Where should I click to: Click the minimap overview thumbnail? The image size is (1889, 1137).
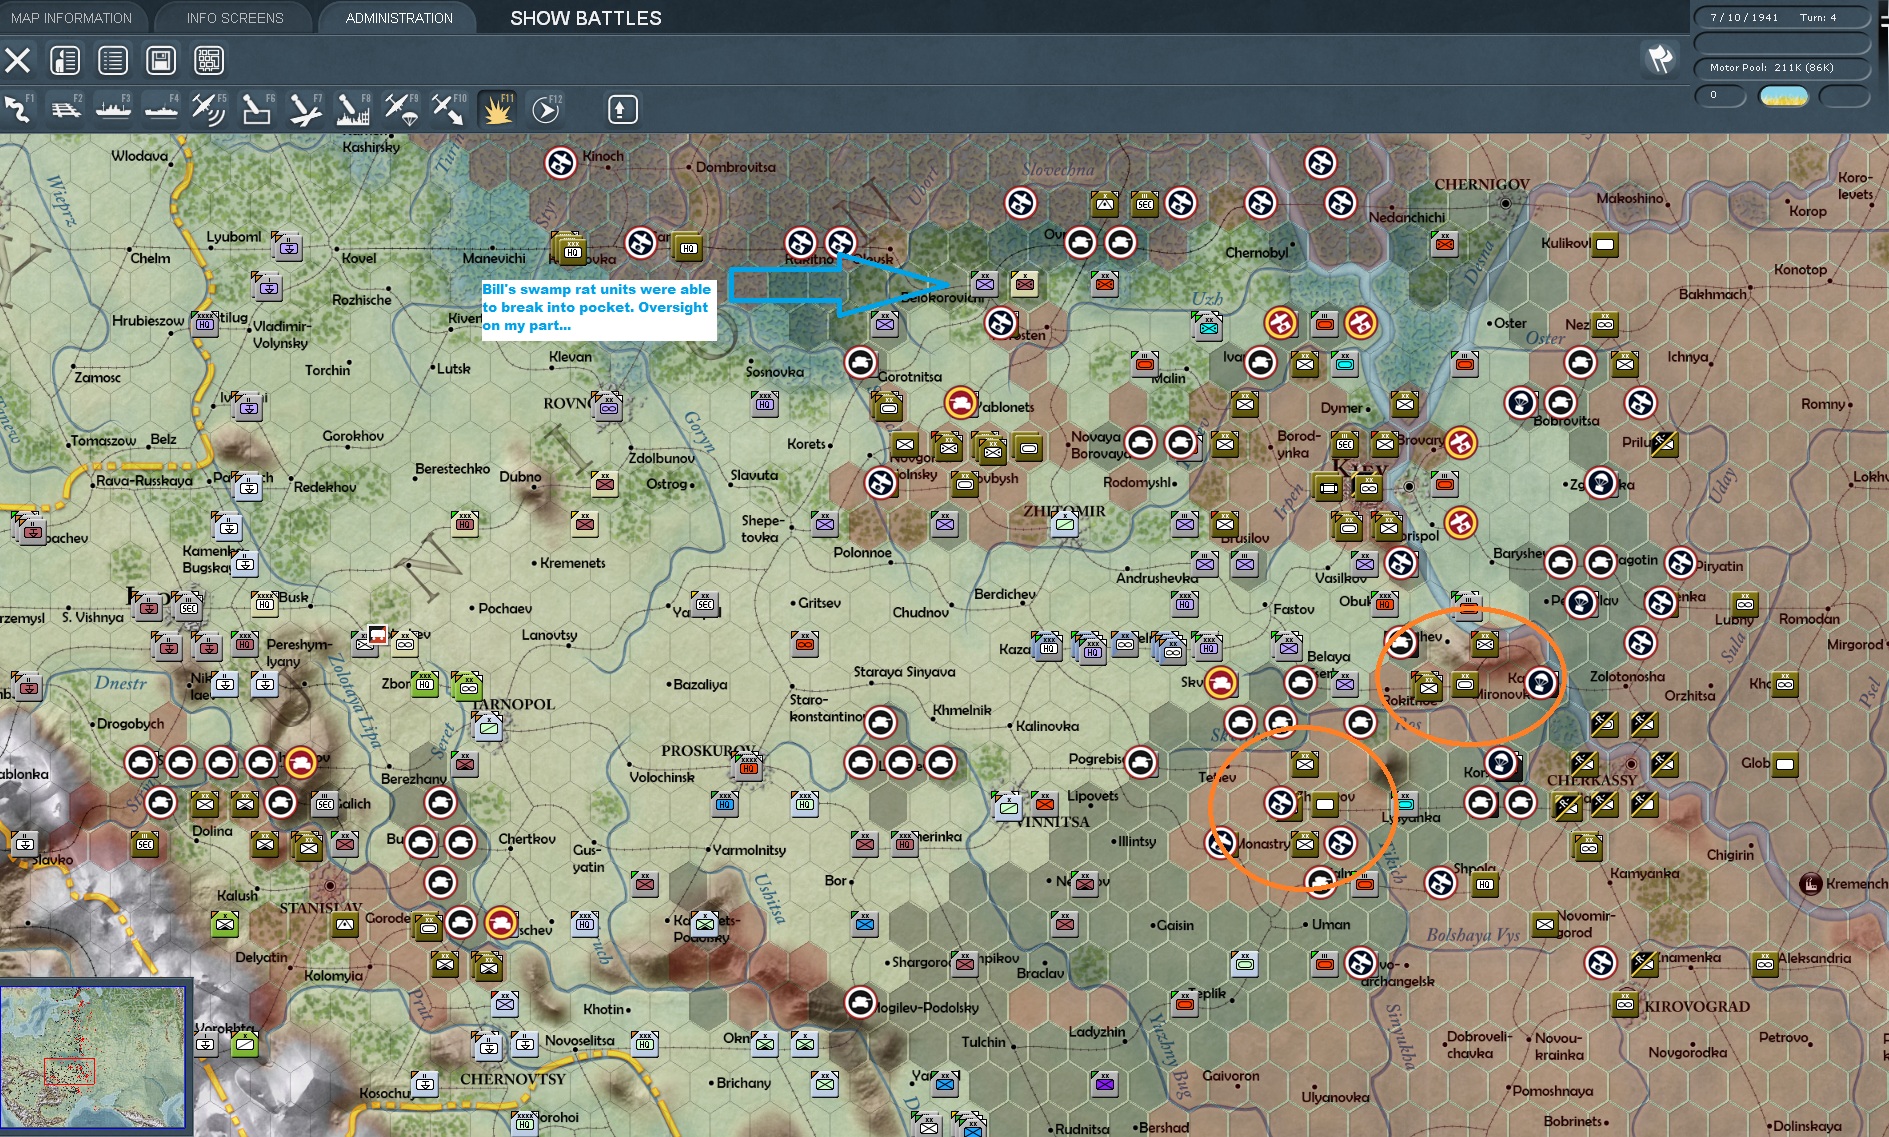pyautogui.click(x=93, y=1056)
